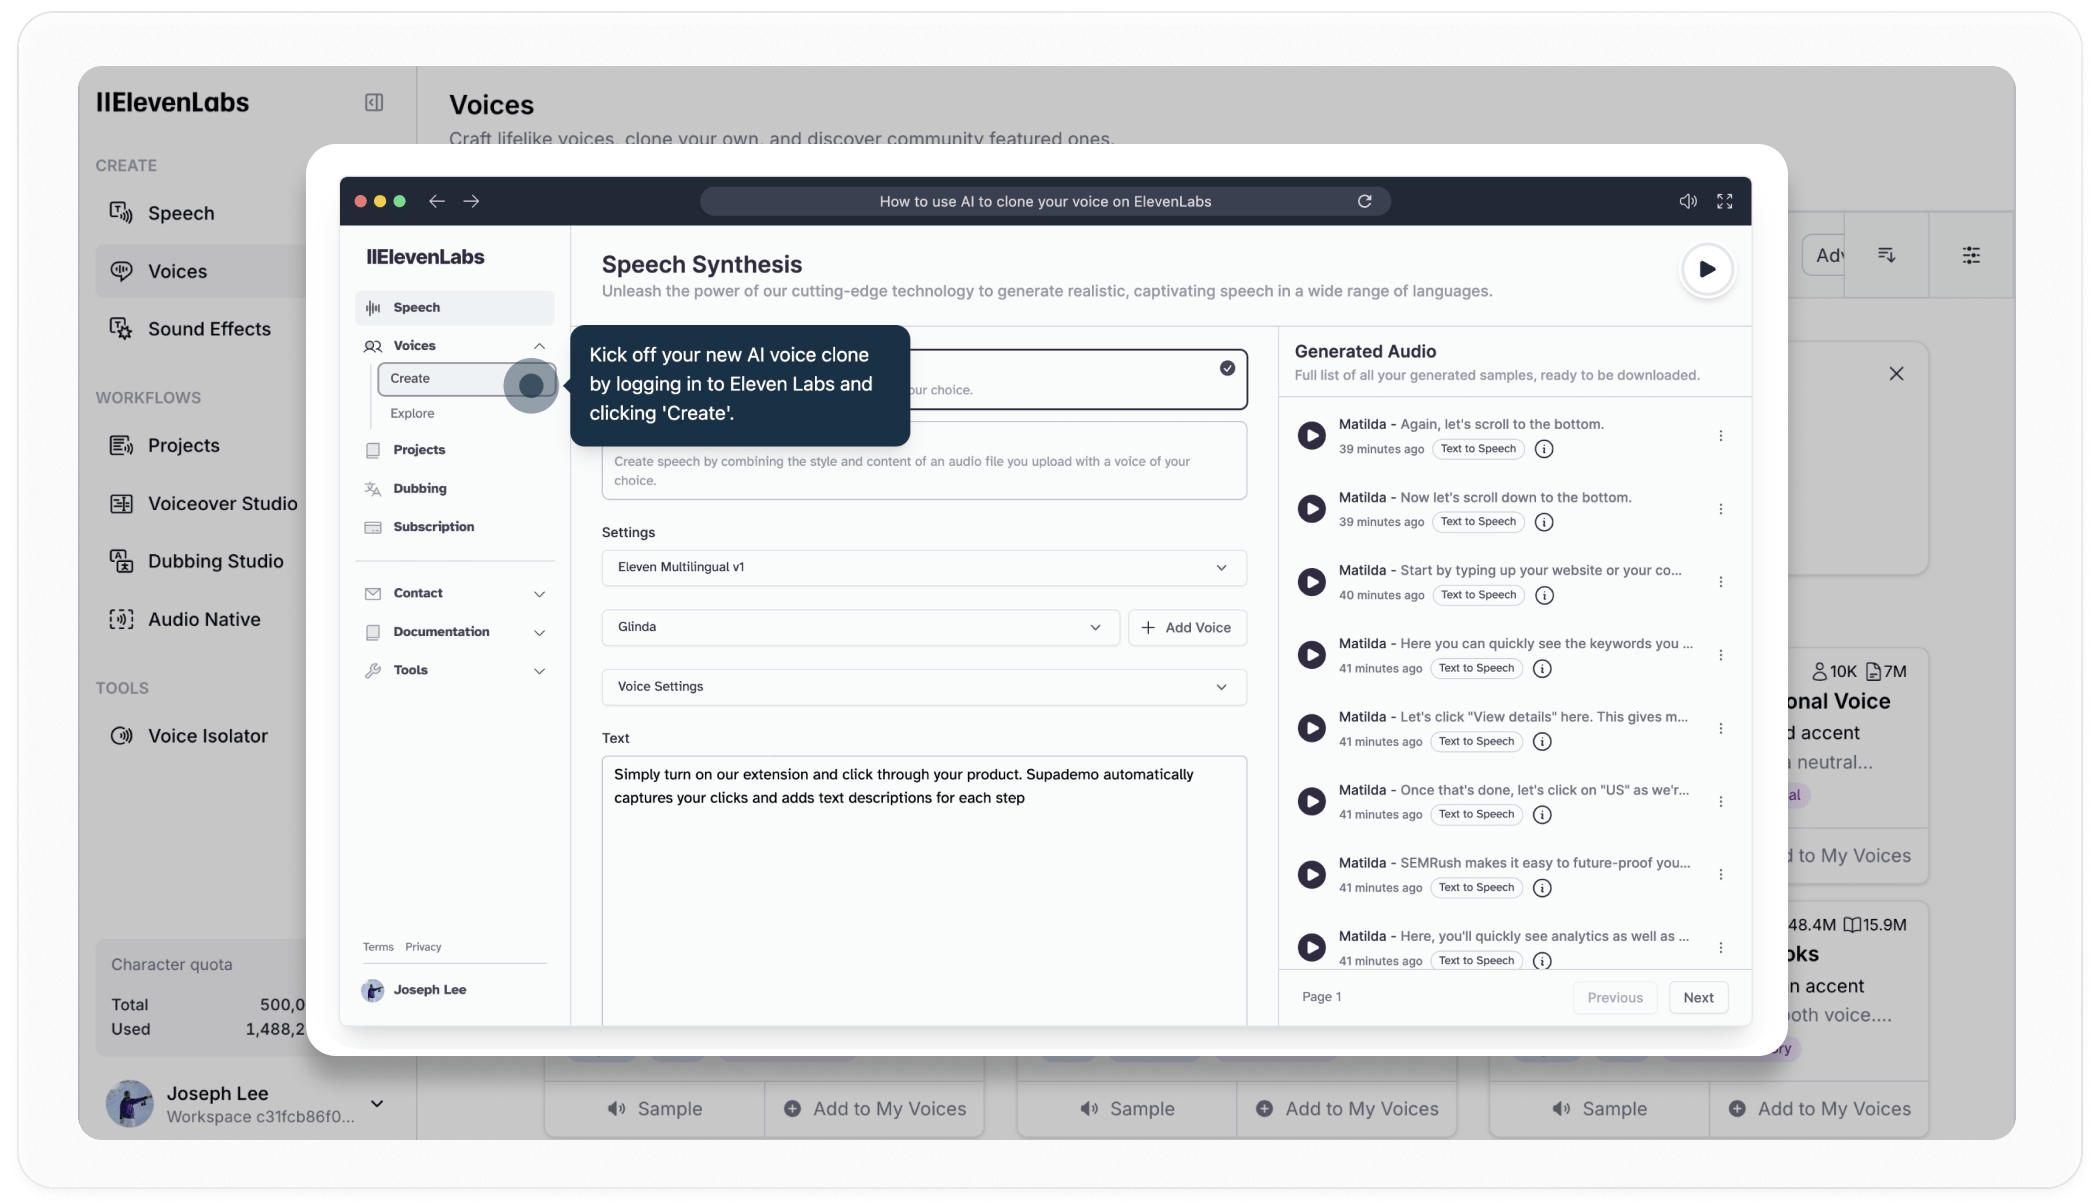Show info for 'Here you can quickly see' sample

pyautogui.click(x=1542, y=668)
